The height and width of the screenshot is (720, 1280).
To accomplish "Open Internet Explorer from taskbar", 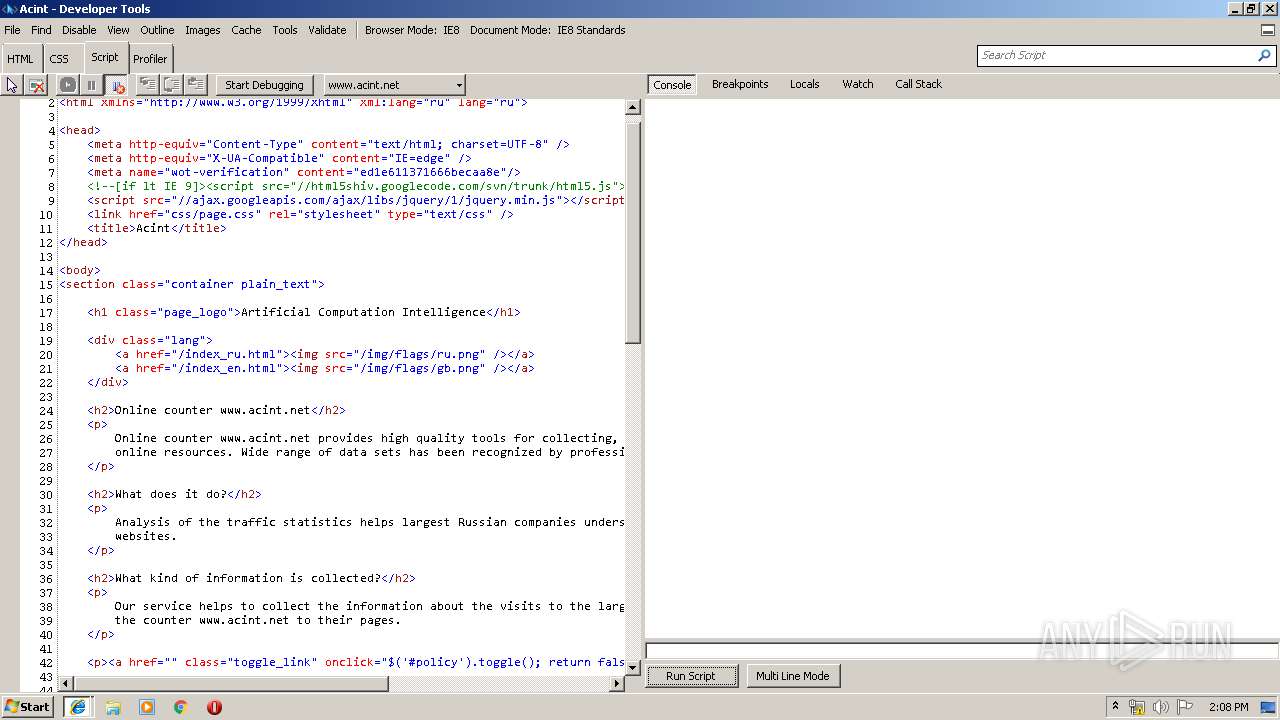I will (x=78, y=707).
